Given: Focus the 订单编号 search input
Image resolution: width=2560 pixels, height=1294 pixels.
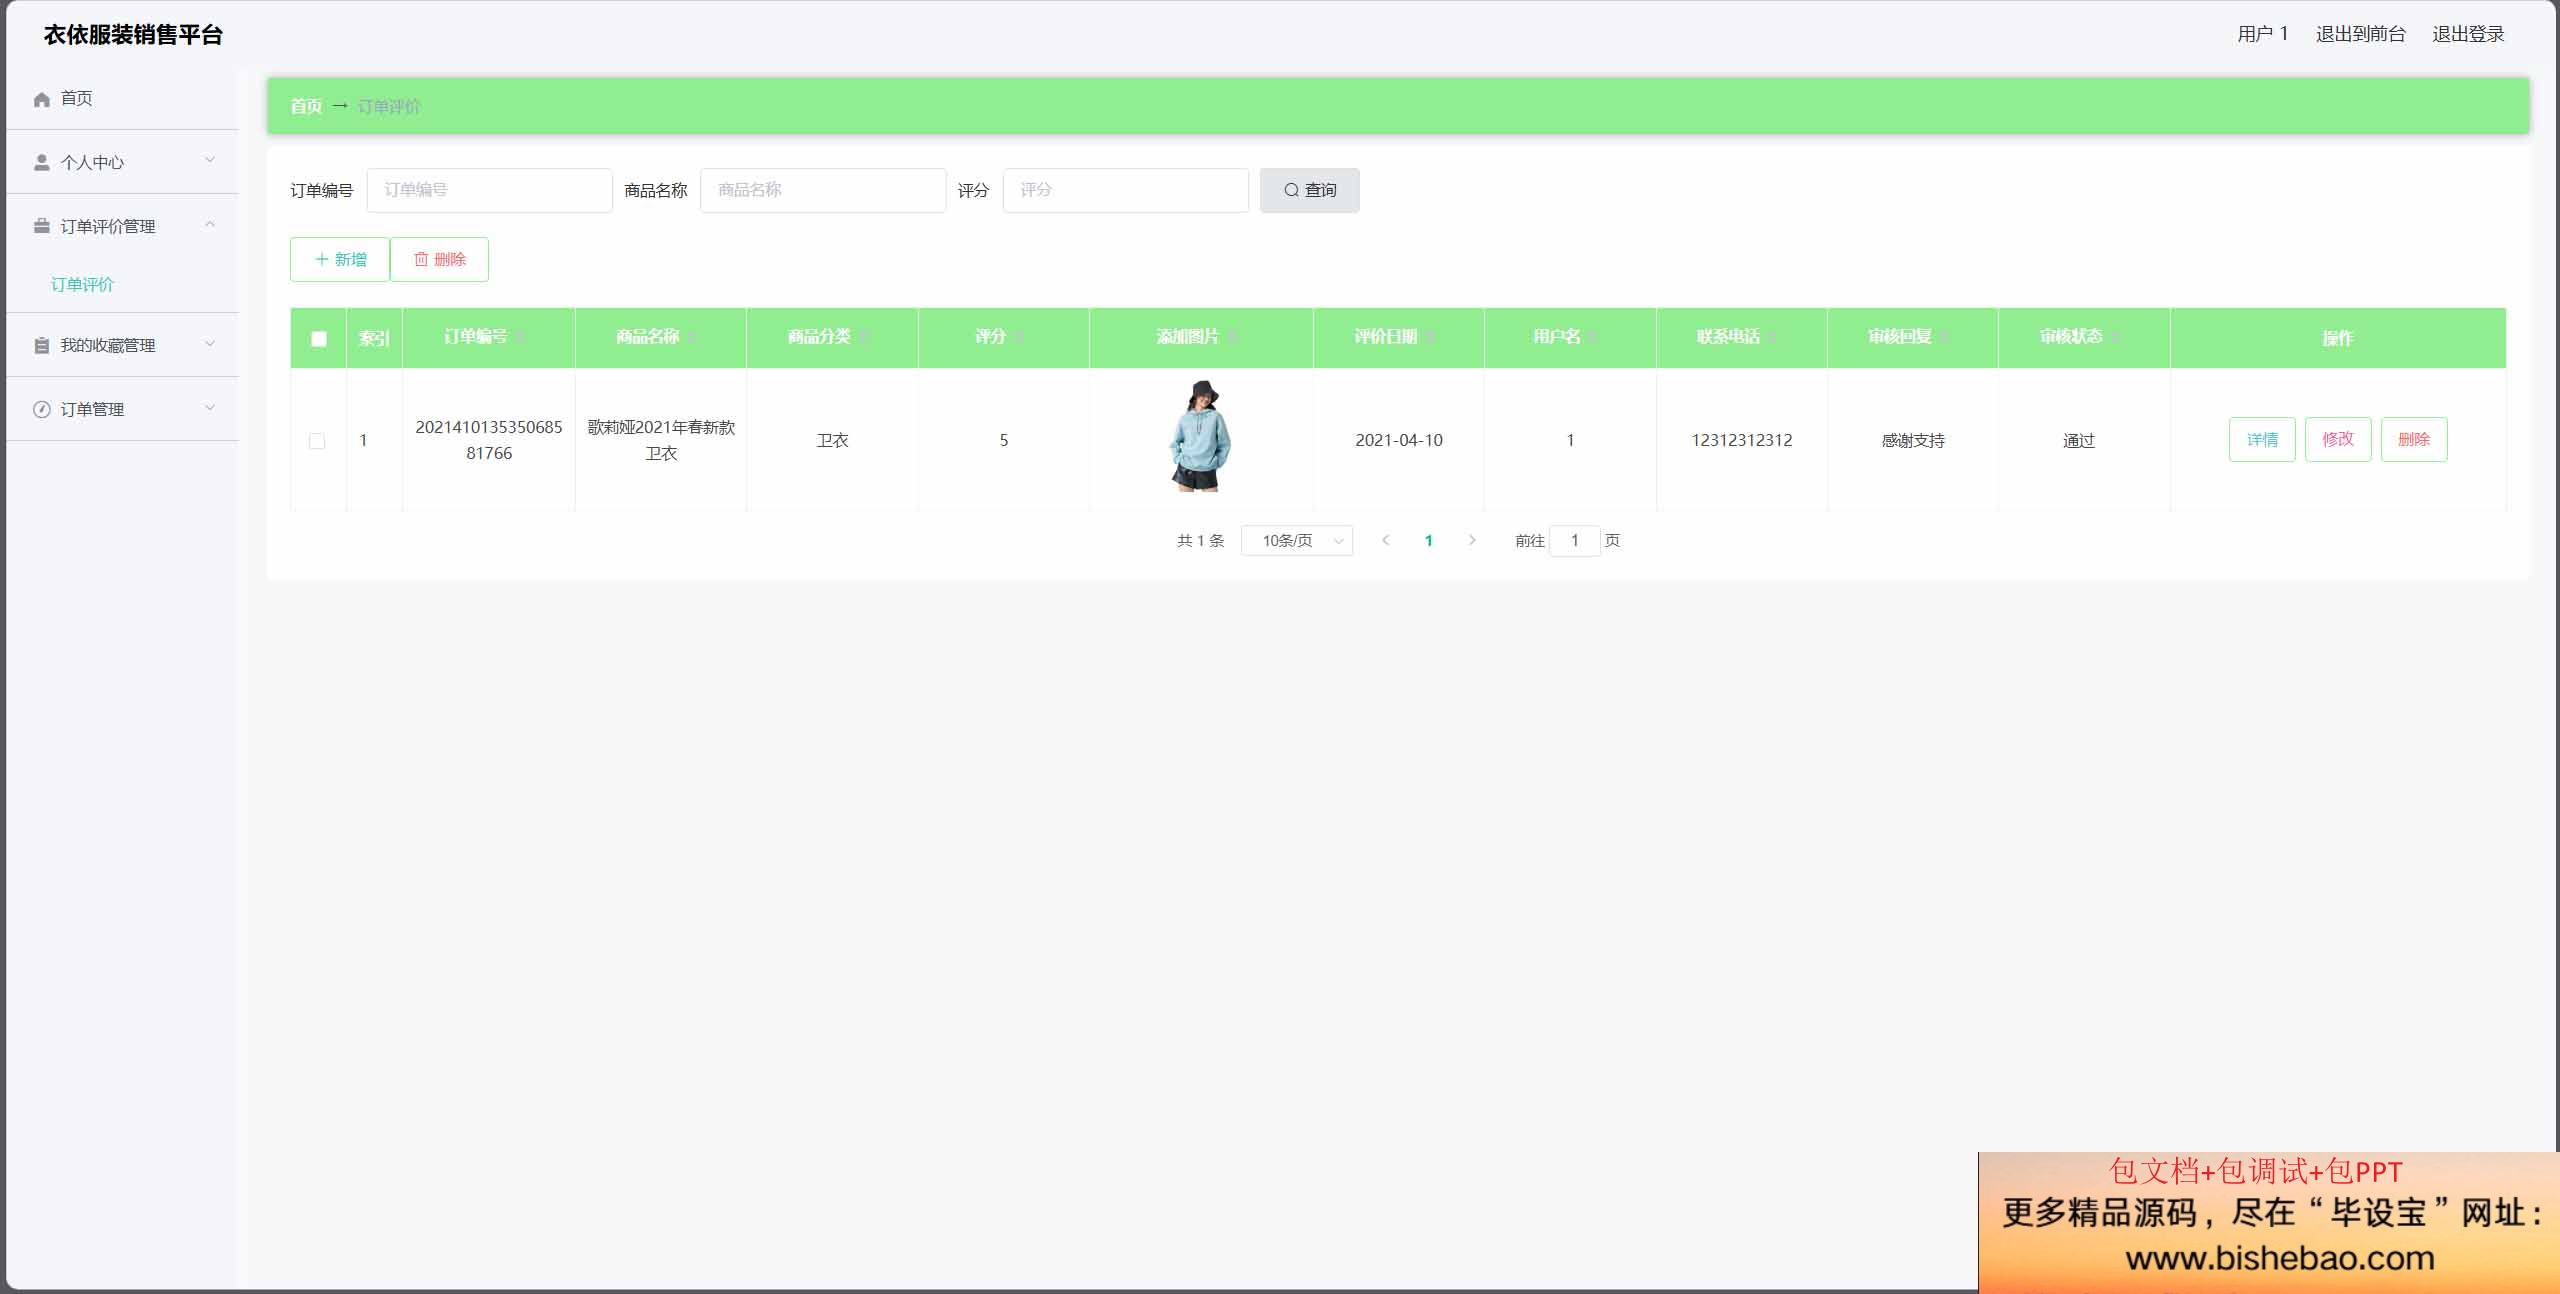Looking at the screenshot, I should [489, 190].
